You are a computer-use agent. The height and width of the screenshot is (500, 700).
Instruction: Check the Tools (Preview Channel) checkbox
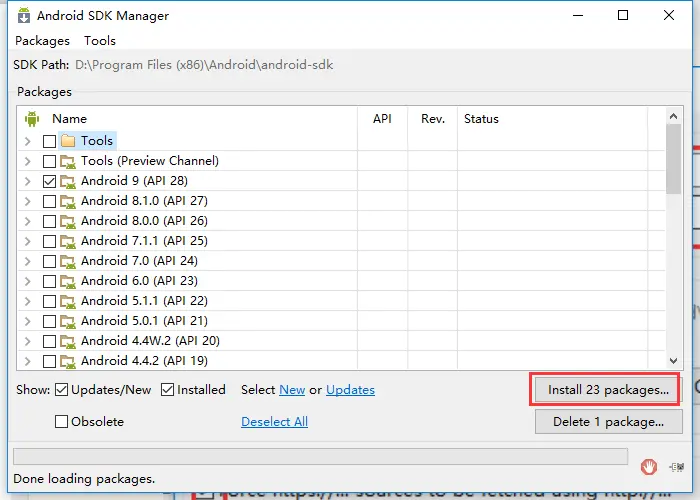click(x=49, y=161)
